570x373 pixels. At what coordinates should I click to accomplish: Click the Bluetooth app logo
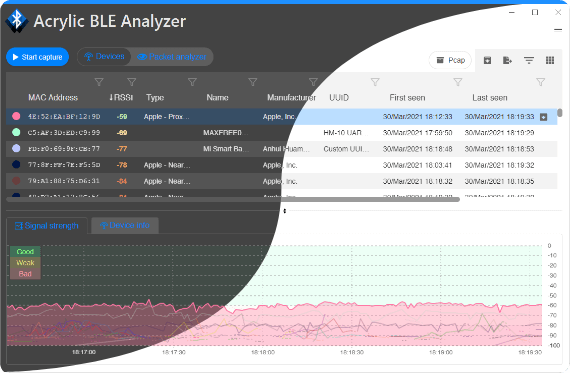click(16, 21)
